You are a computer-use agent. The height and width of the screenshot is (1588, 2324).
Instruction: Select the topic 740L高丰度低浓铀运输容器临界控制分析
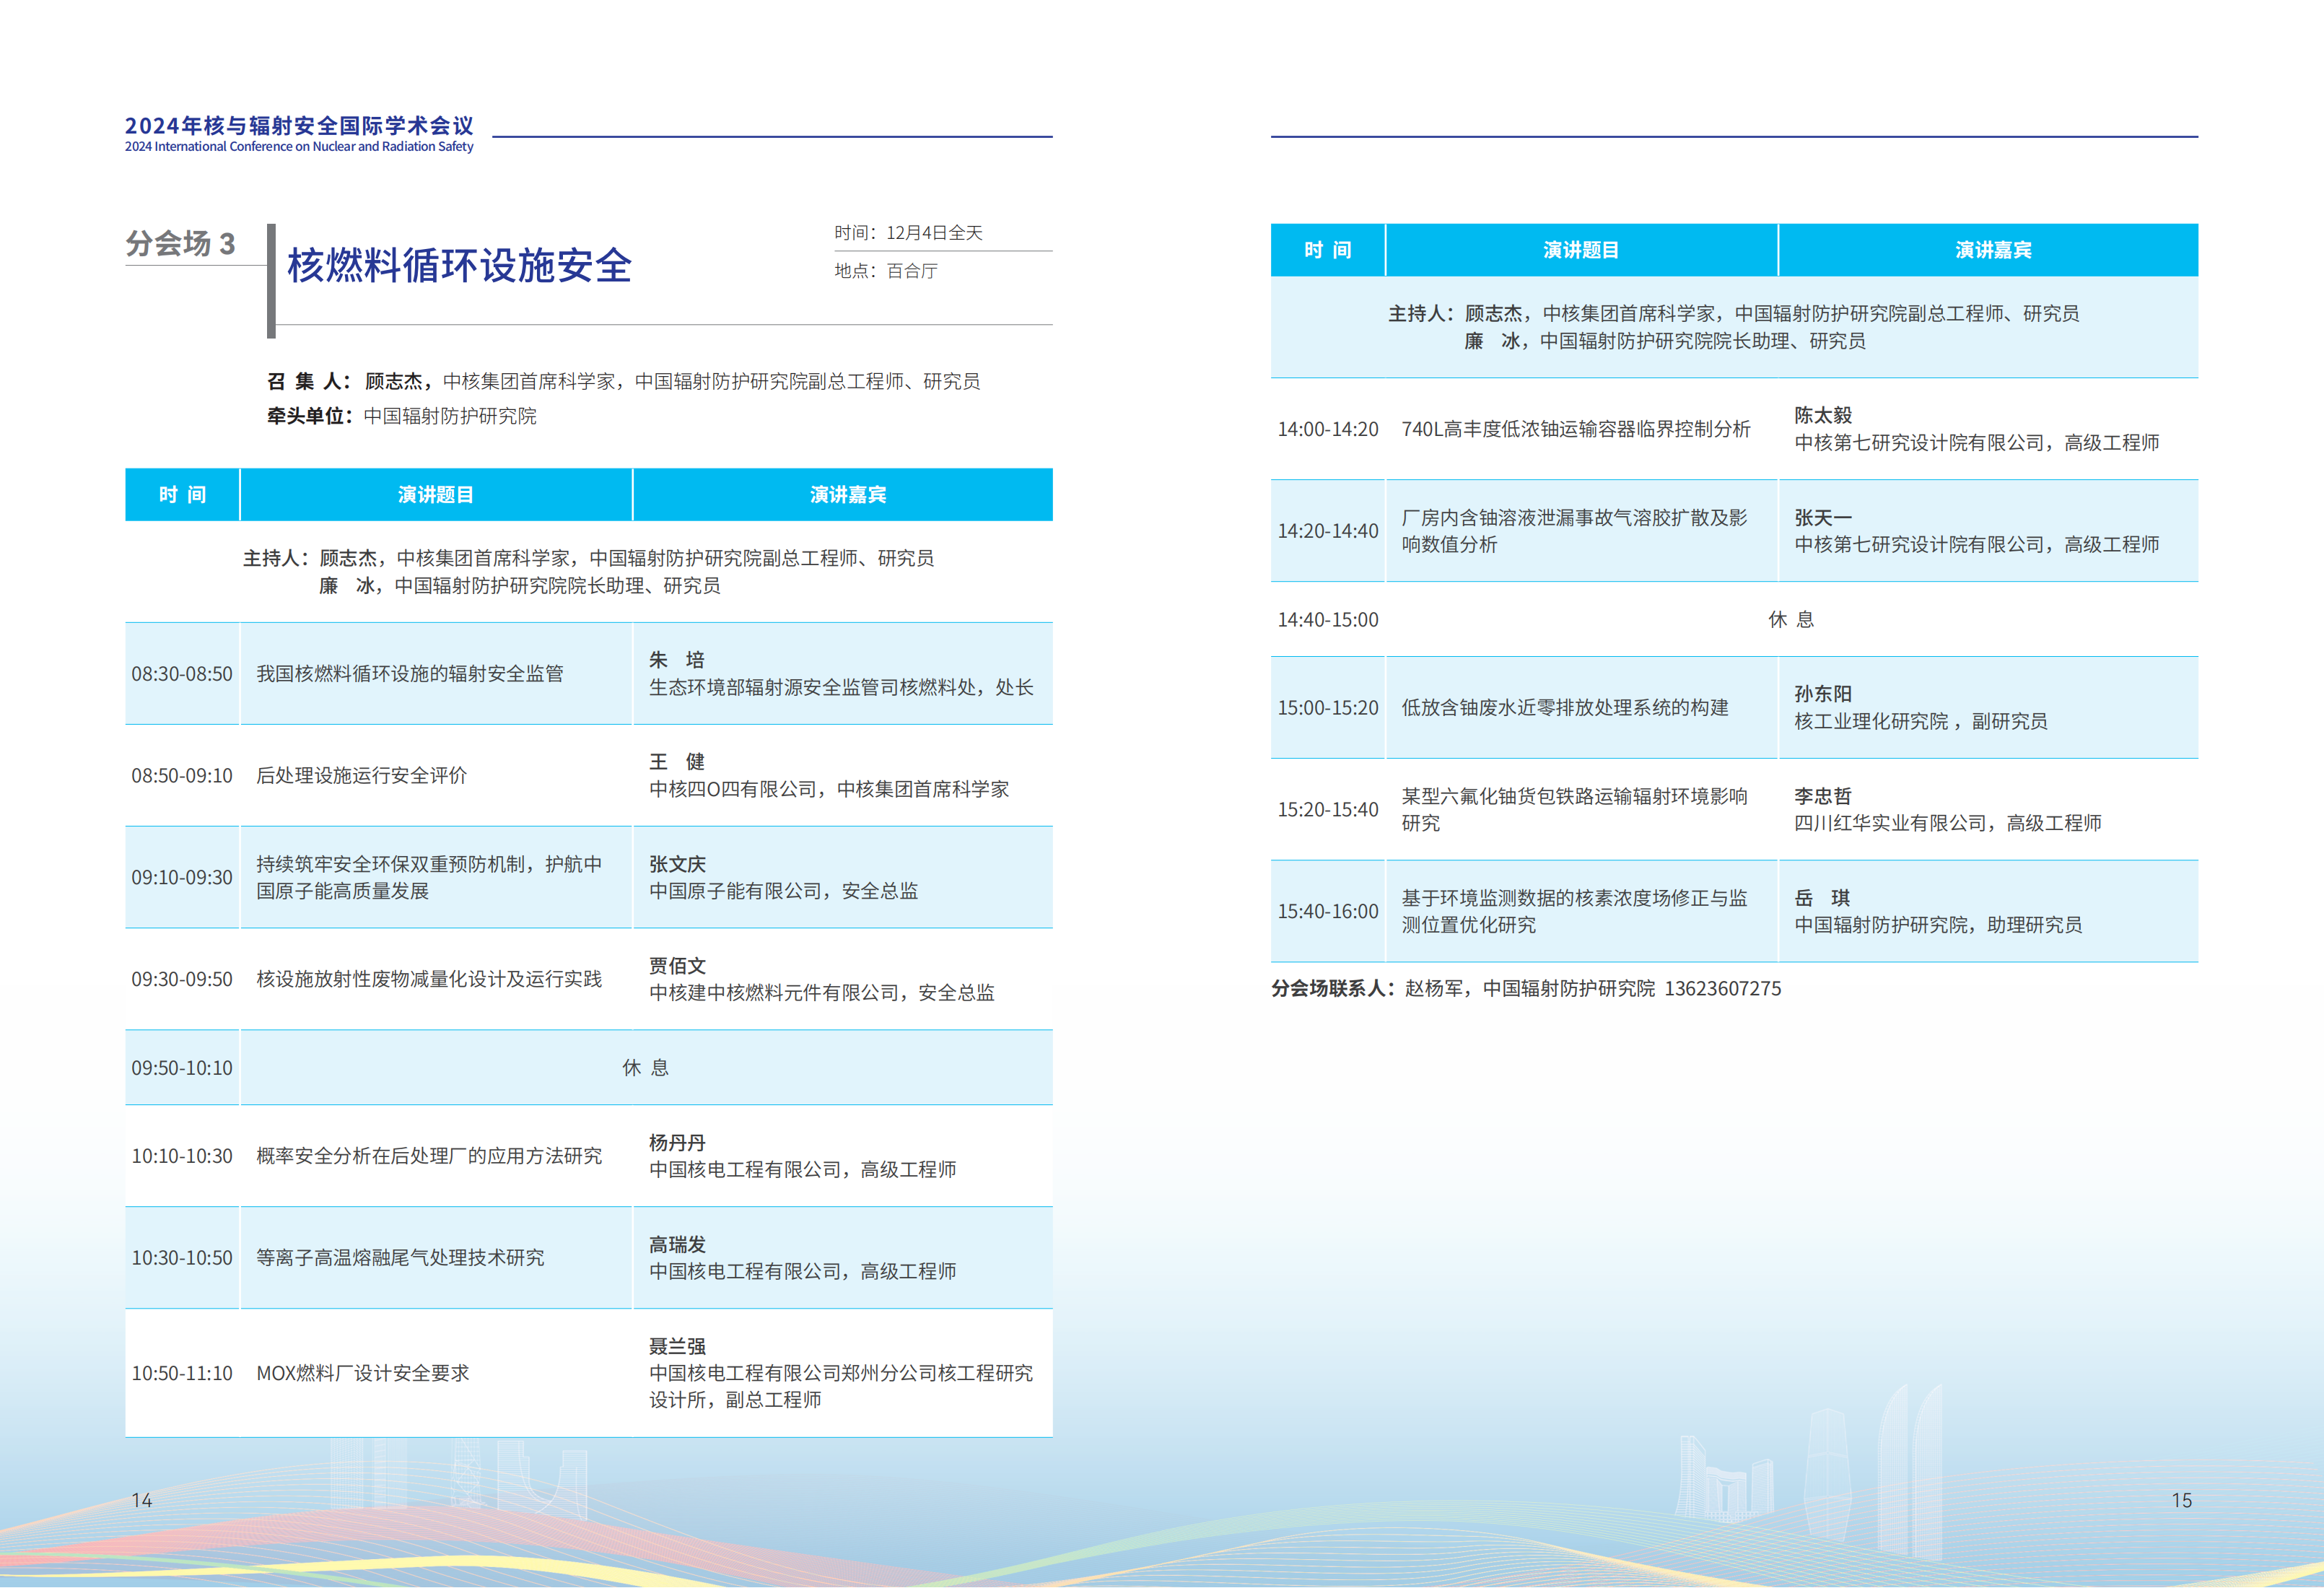point(1576,429)
